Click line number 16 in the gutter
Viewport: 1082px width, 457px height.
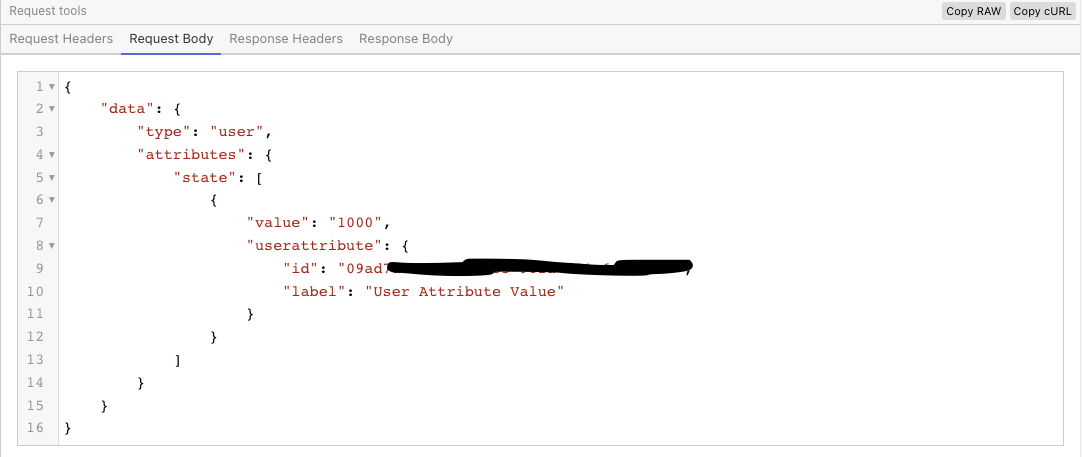point(36,428)
